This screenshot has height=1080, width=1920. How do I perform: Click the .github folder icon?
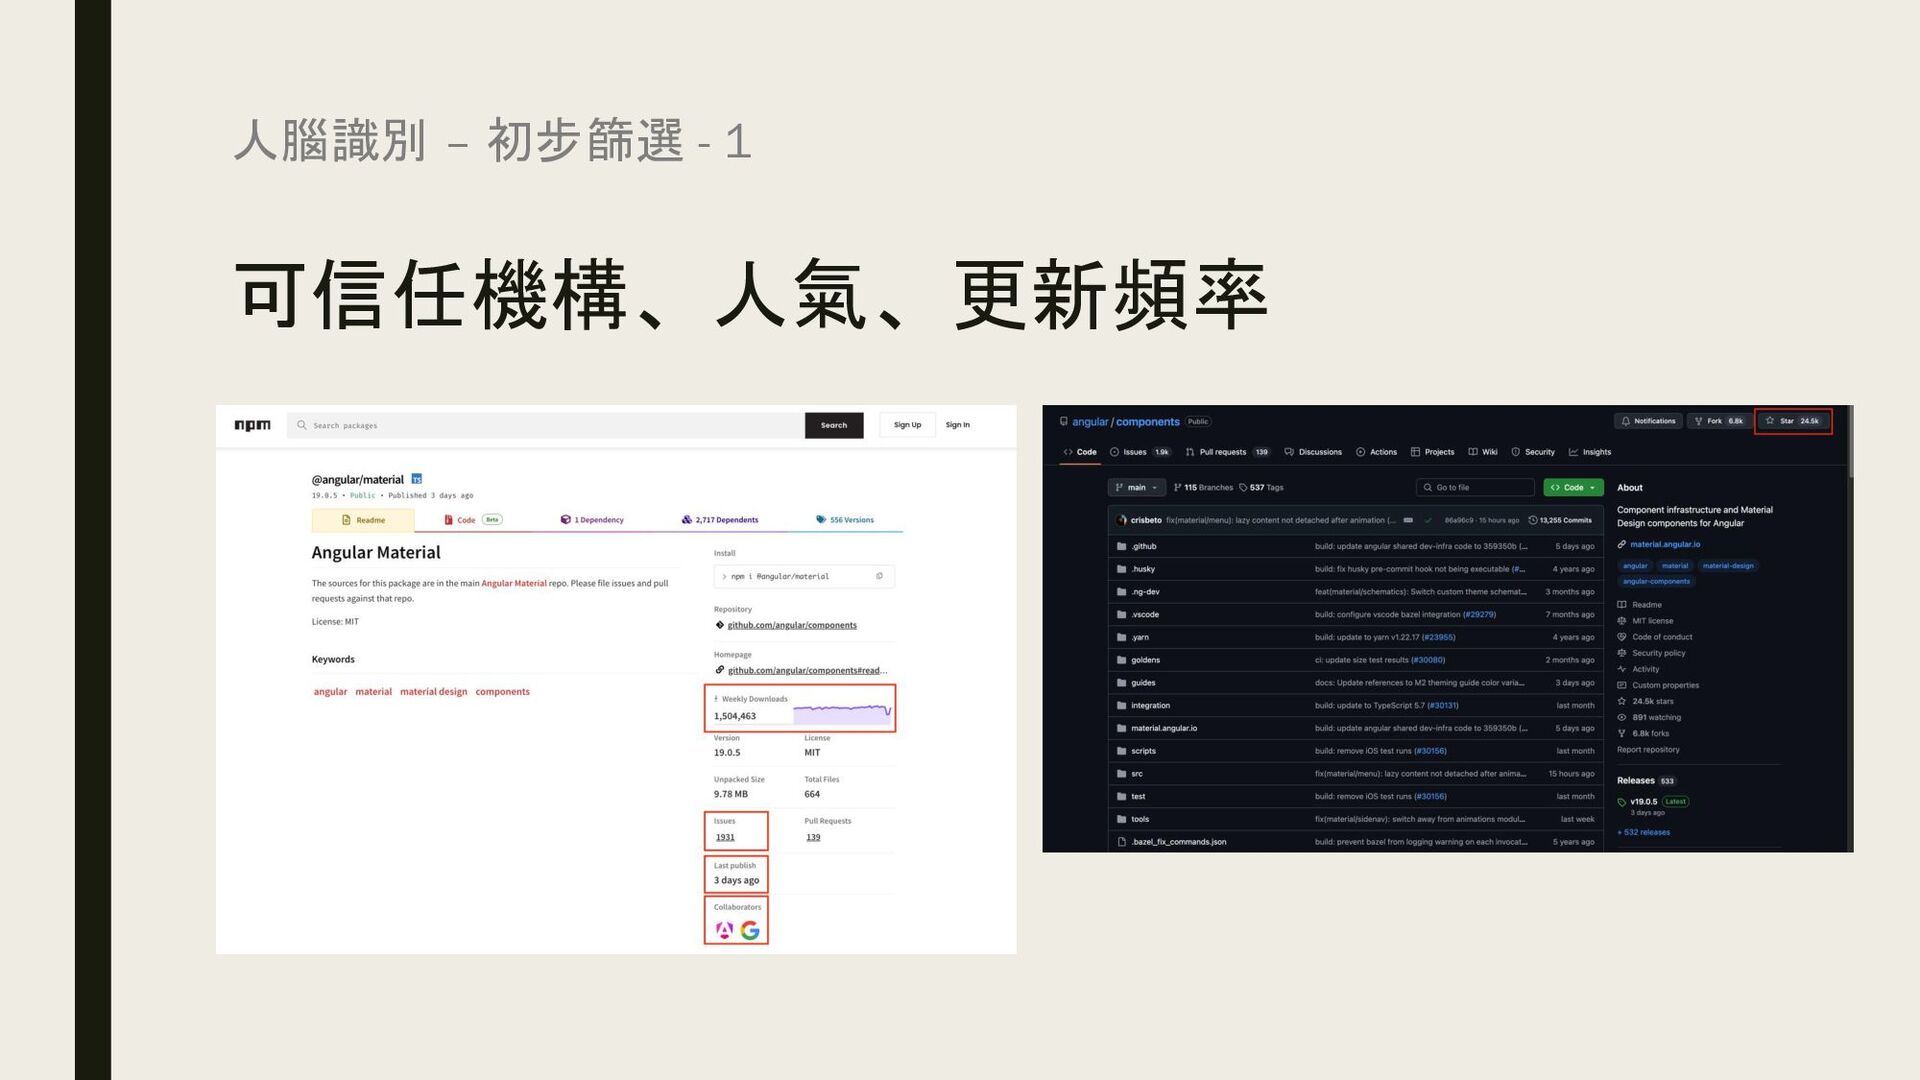1122,546
